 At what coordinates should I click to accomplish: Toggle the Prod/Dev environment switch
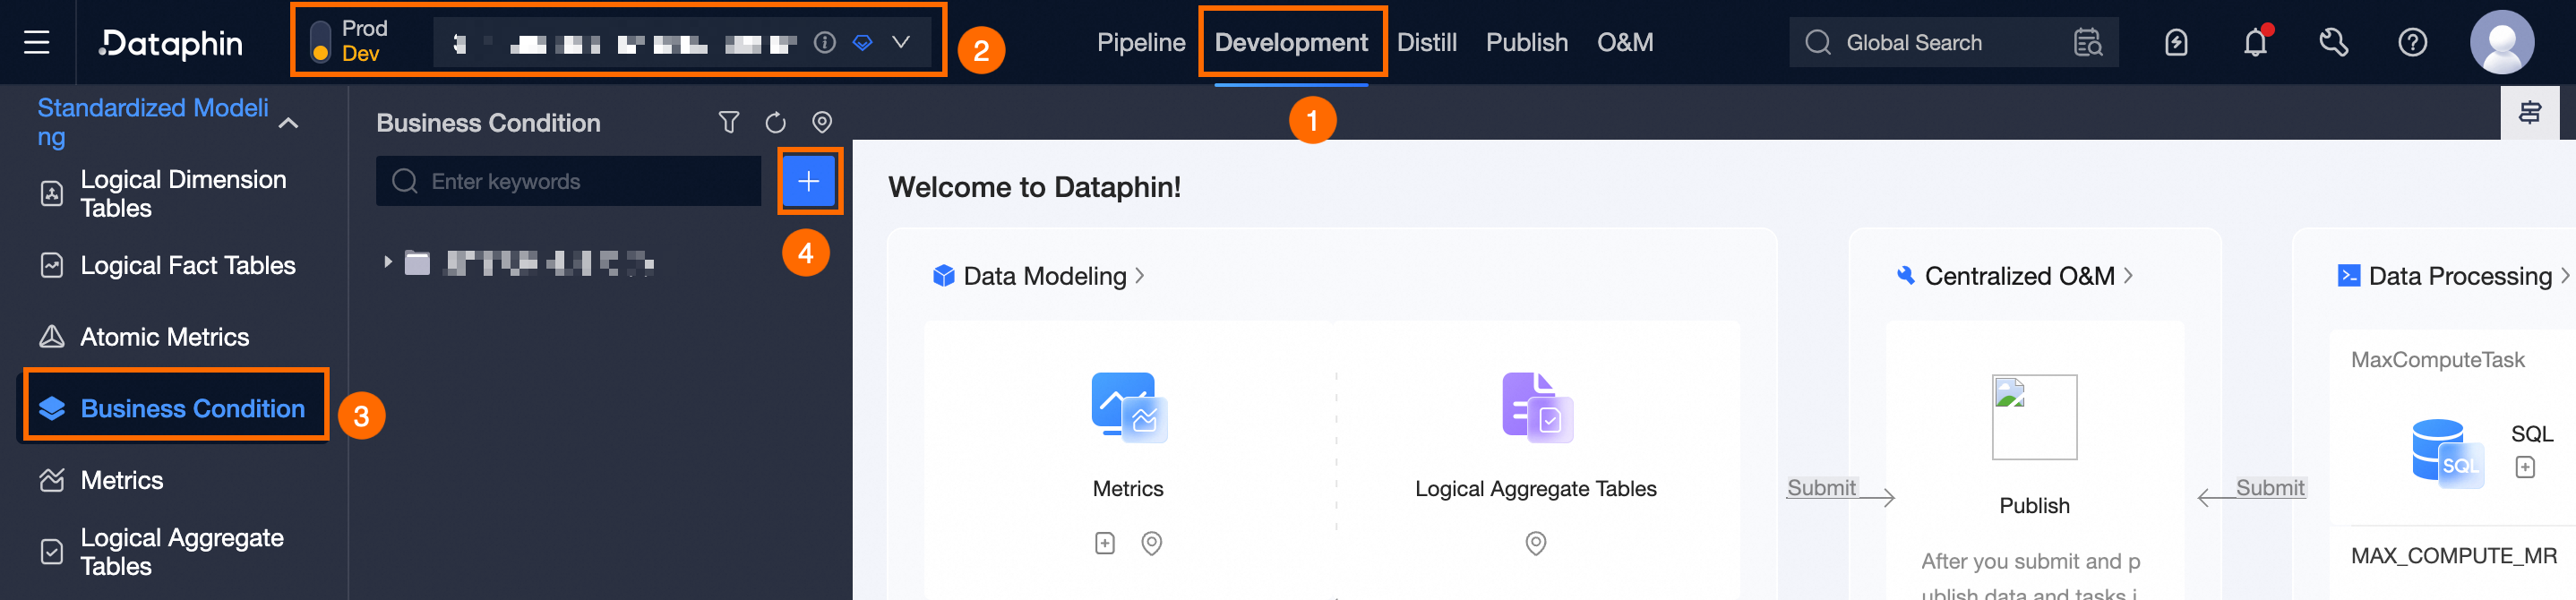tap(321, 42)
